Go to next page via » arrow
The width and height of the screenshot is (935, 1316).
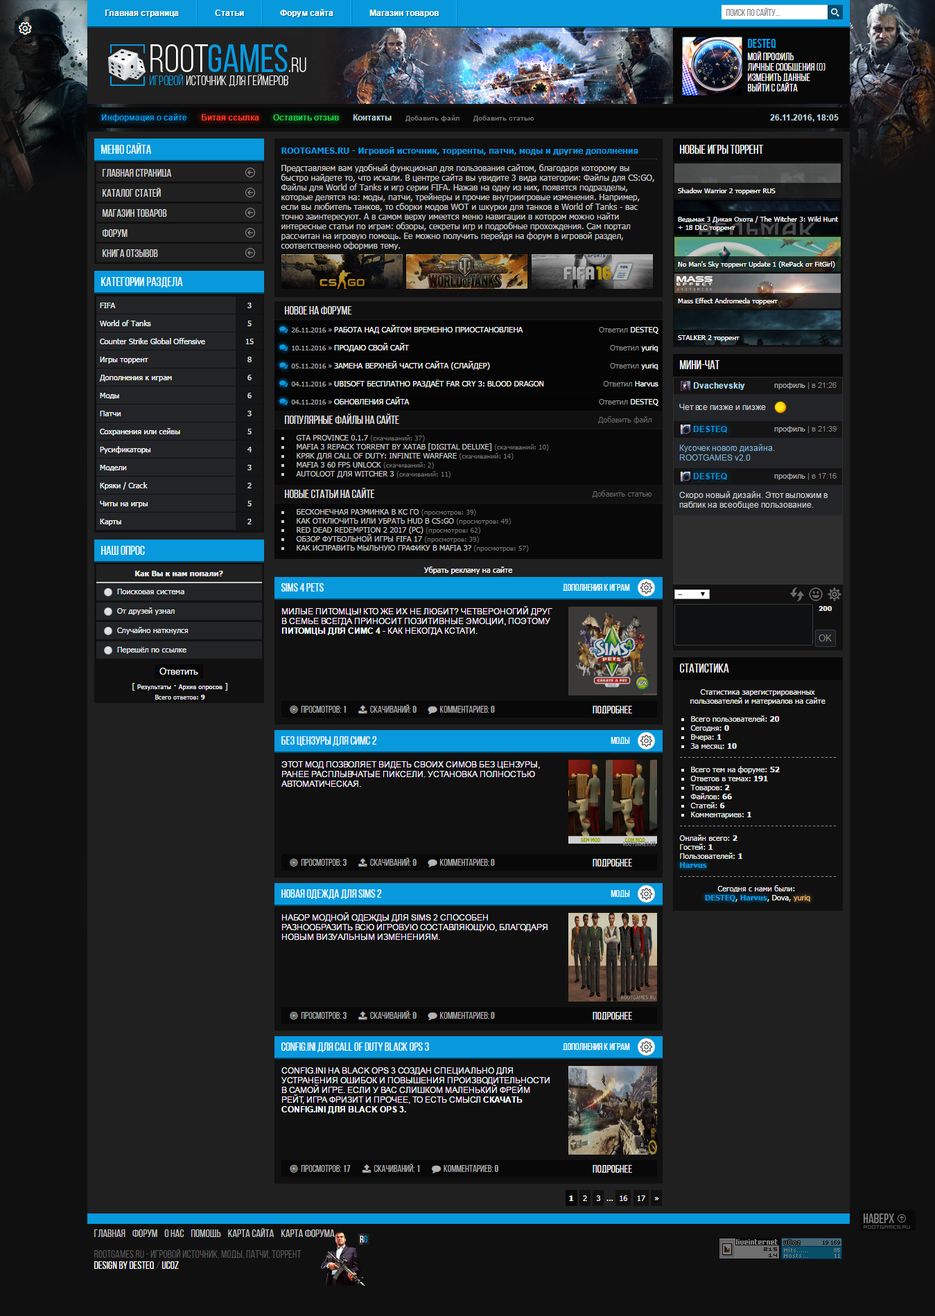pyautogui.click(x=656, y=1198)
